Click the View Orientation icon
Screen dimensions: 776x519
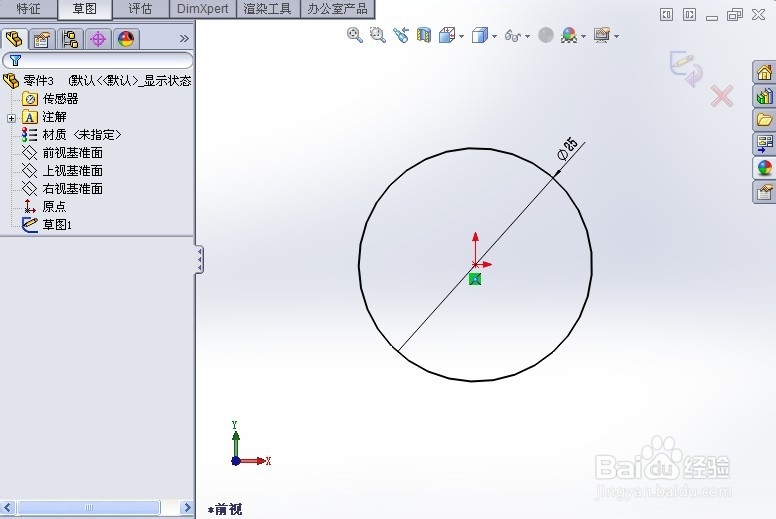click(x=447, y=36)
